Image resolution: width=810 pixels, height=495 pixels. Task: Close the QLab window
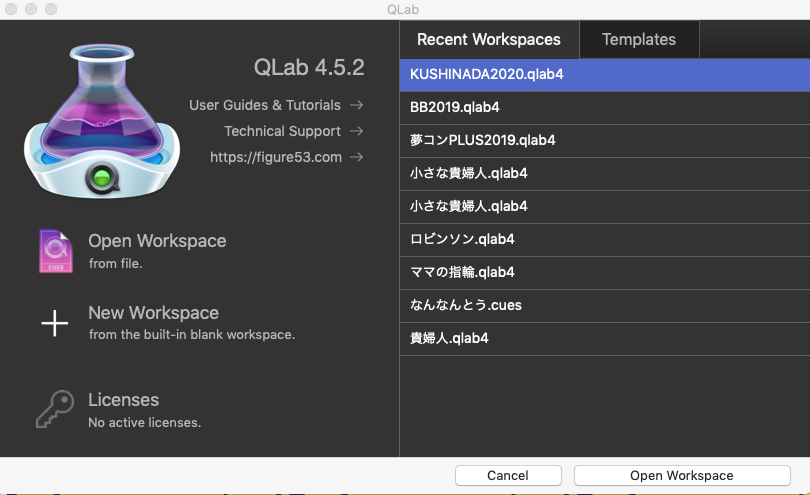[x=11, y=9]
